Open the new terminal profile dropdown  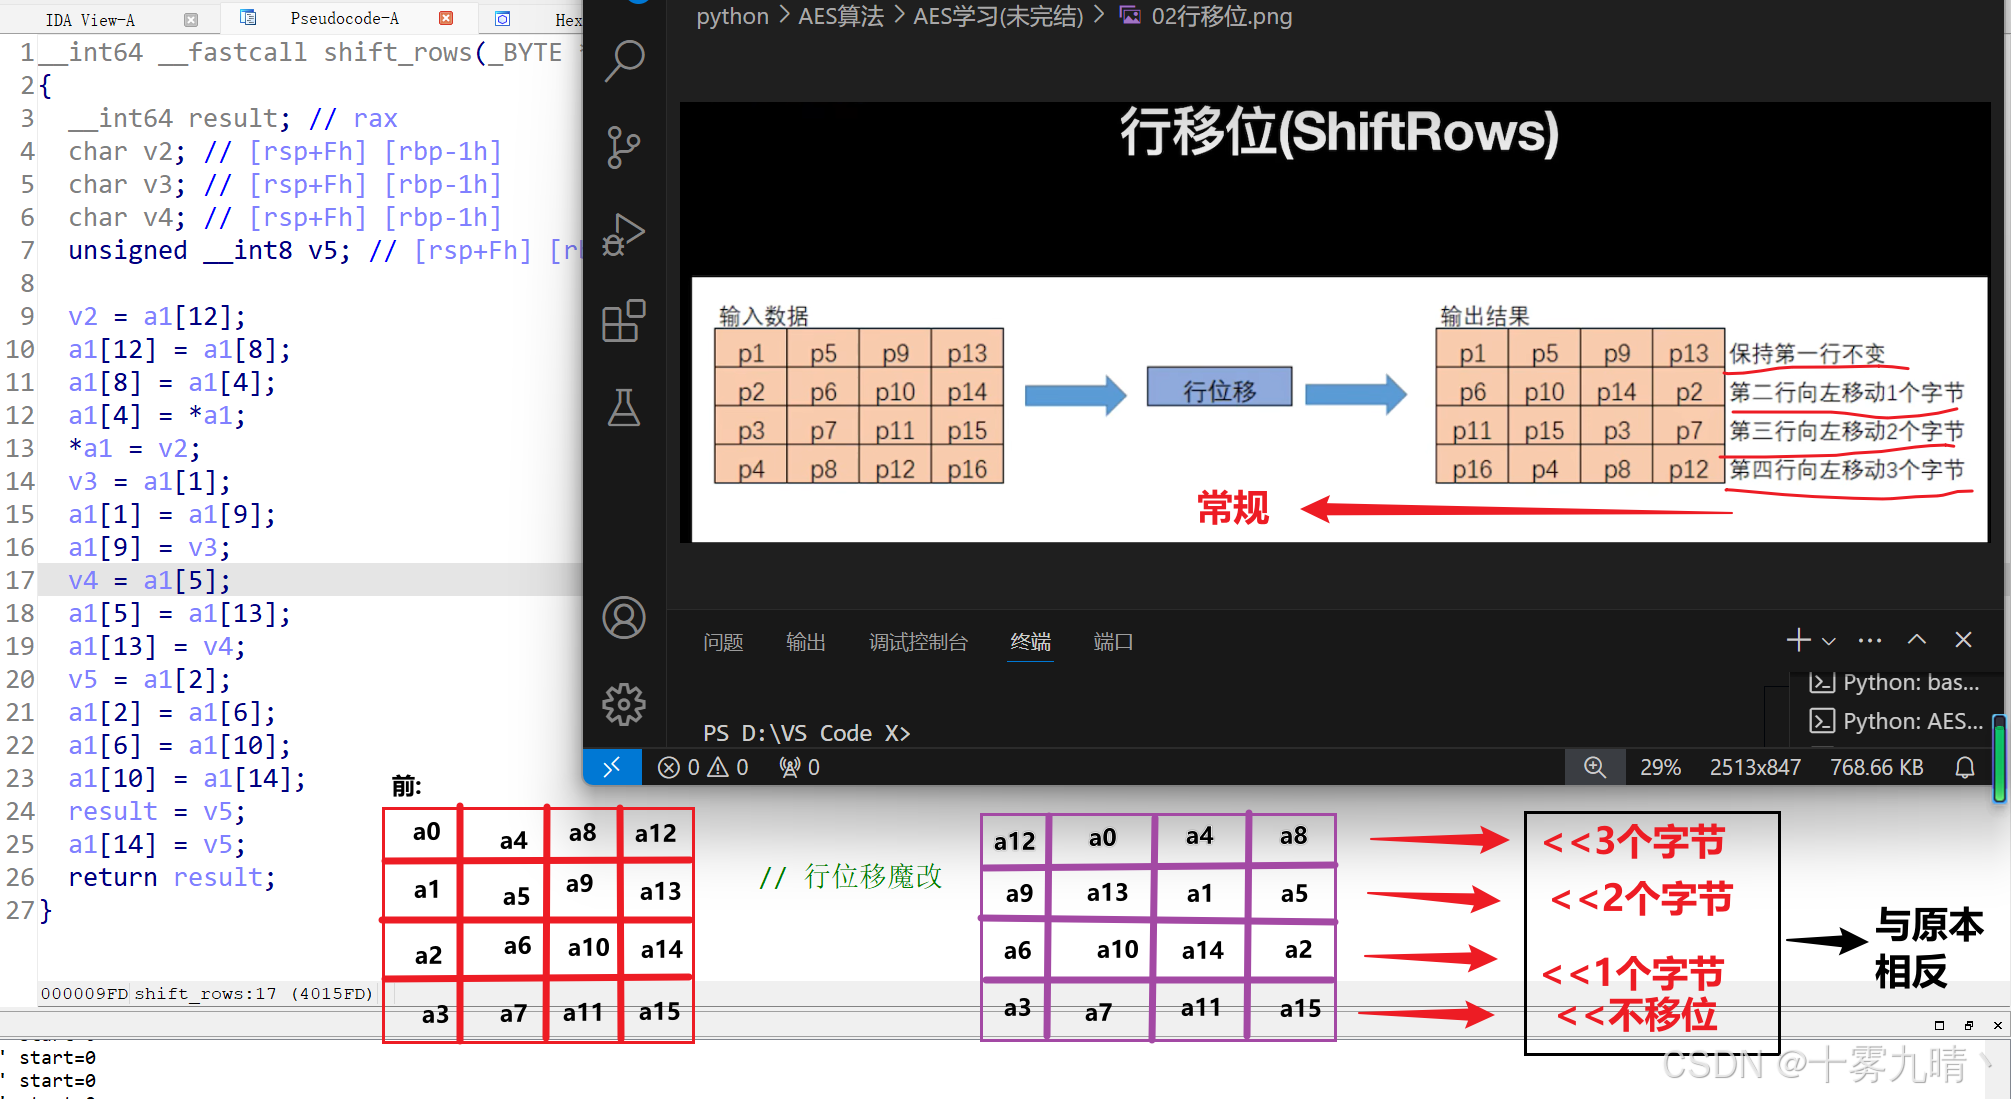(x=1829, y=640)
